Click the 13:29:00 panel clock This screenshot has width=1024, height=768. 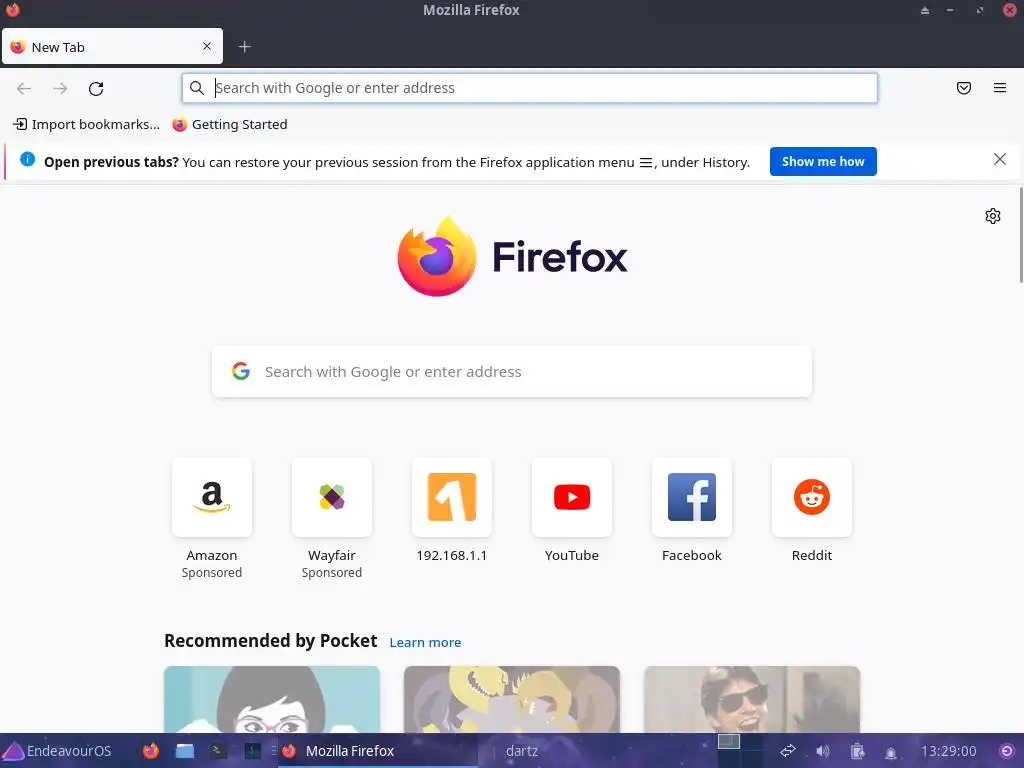(948, 751)
